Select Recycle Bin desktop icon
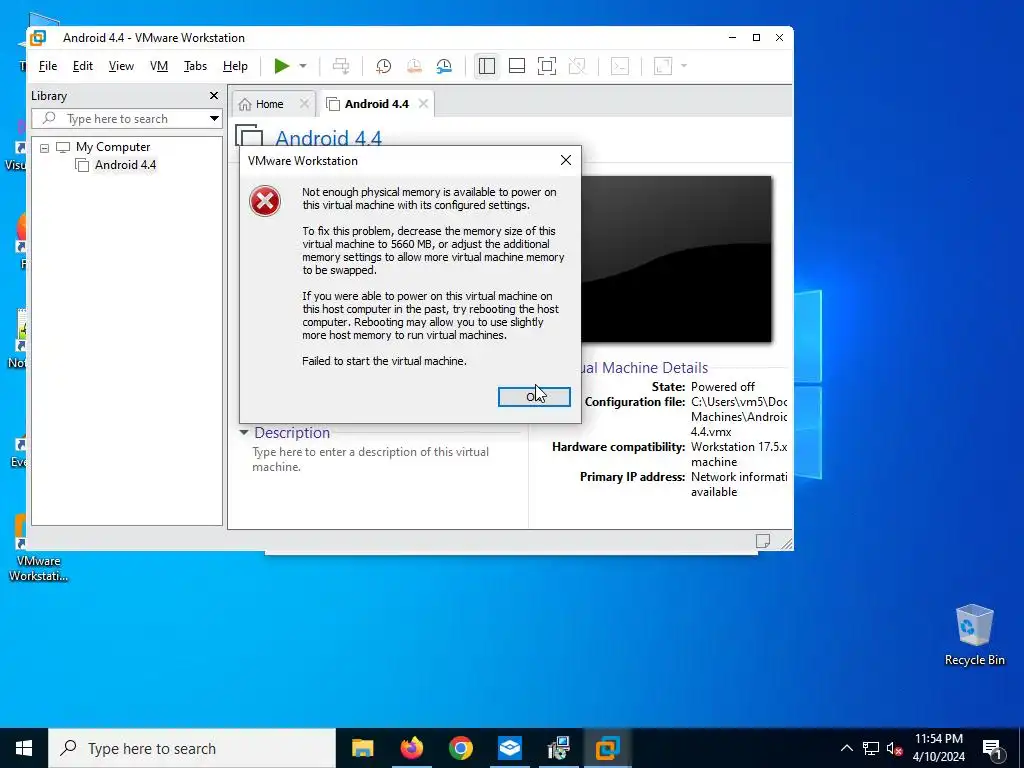1024x768 pixels. [x=974, y=635]
